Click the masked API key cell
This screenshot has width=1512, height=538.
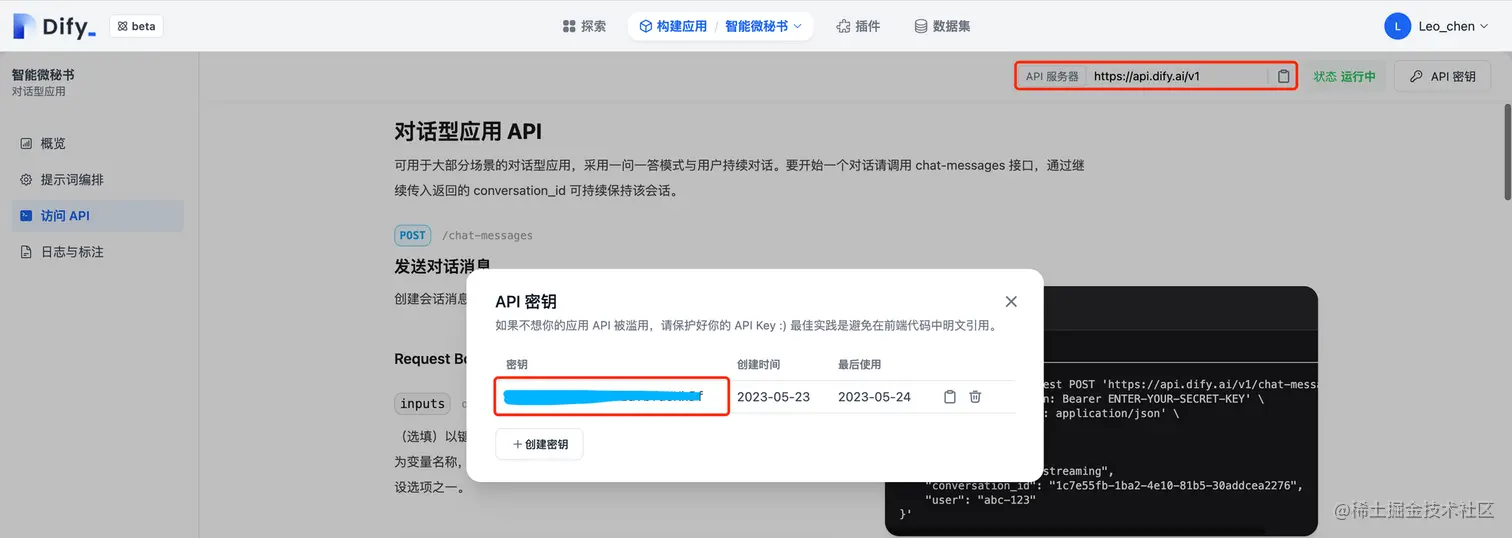click(x=612, y=397)
